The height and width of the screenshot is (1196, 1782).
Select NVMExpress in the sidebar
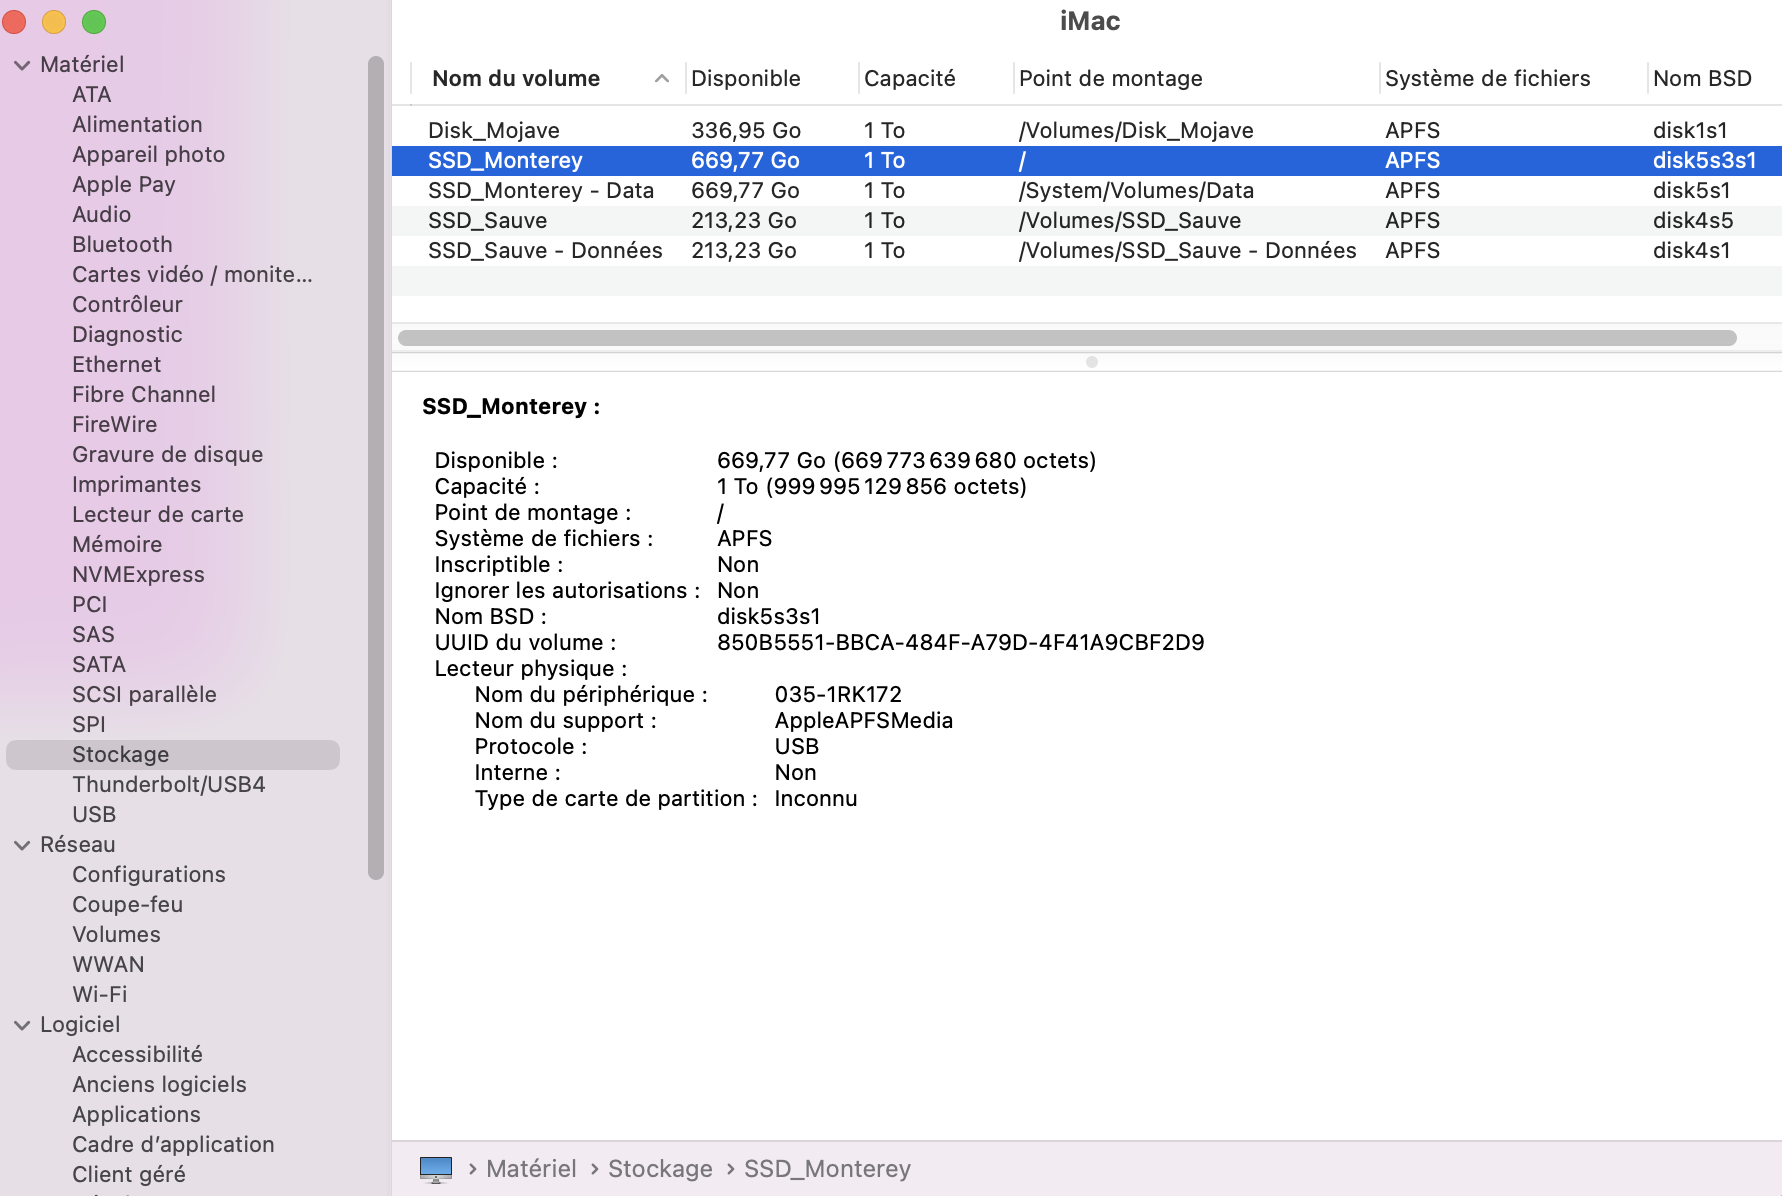(138, 575)
